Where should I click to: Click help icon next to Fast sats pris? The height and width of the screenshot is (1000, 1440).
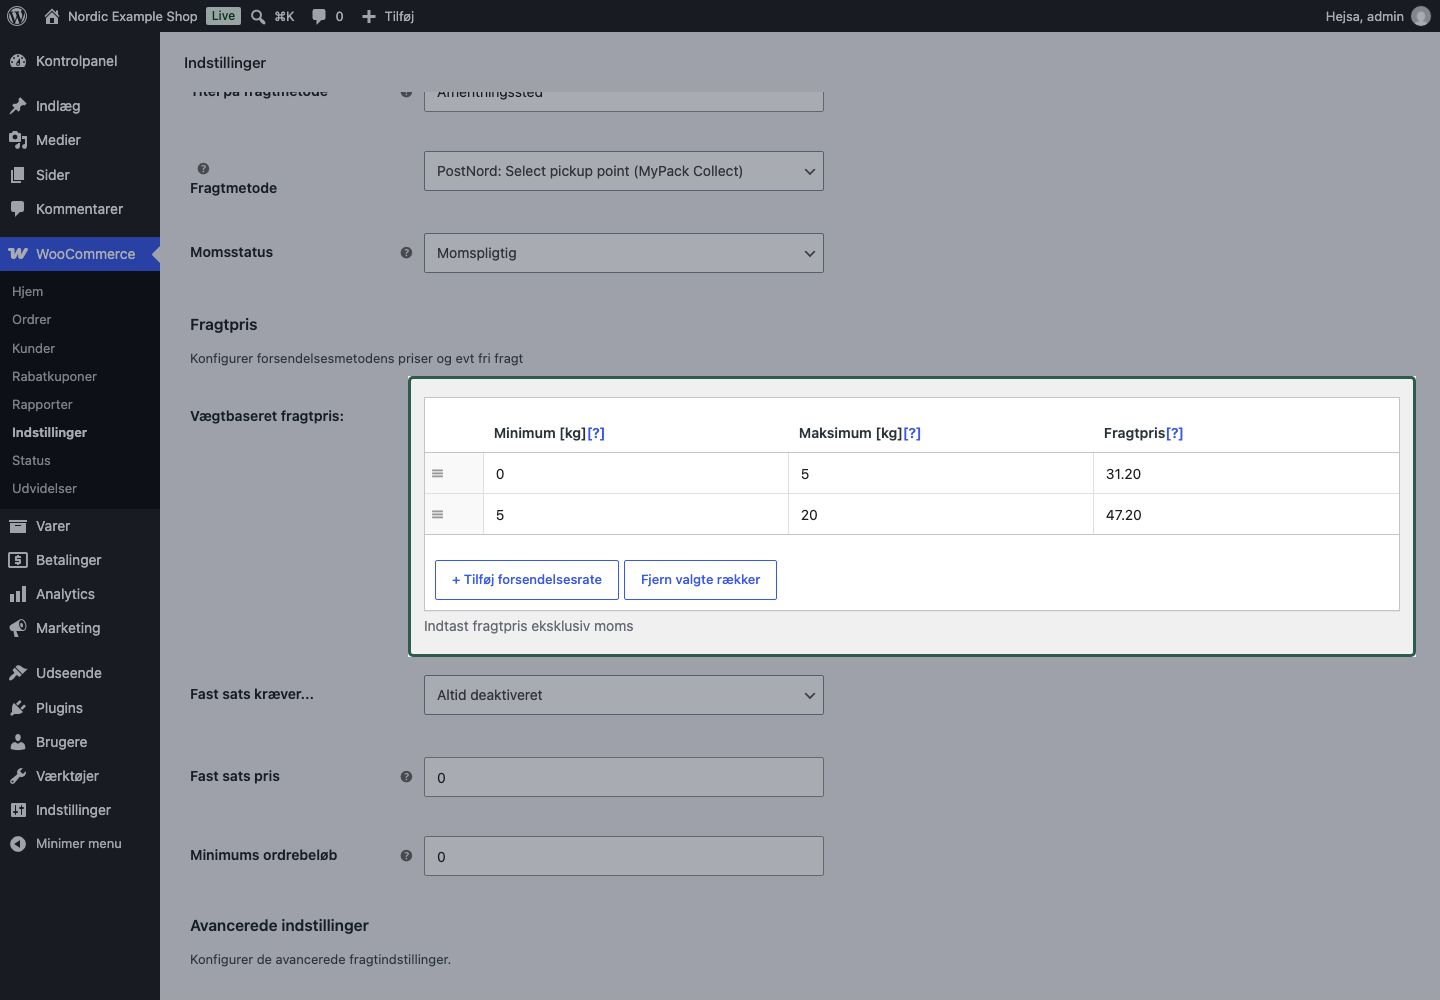coord(406,777)
